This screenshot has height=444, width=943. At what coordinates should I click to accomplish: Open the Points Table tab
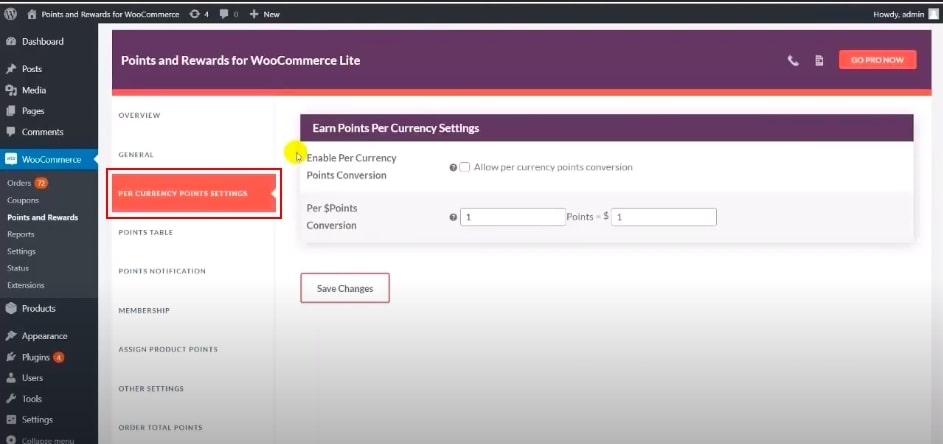click(x=146, y=232)
